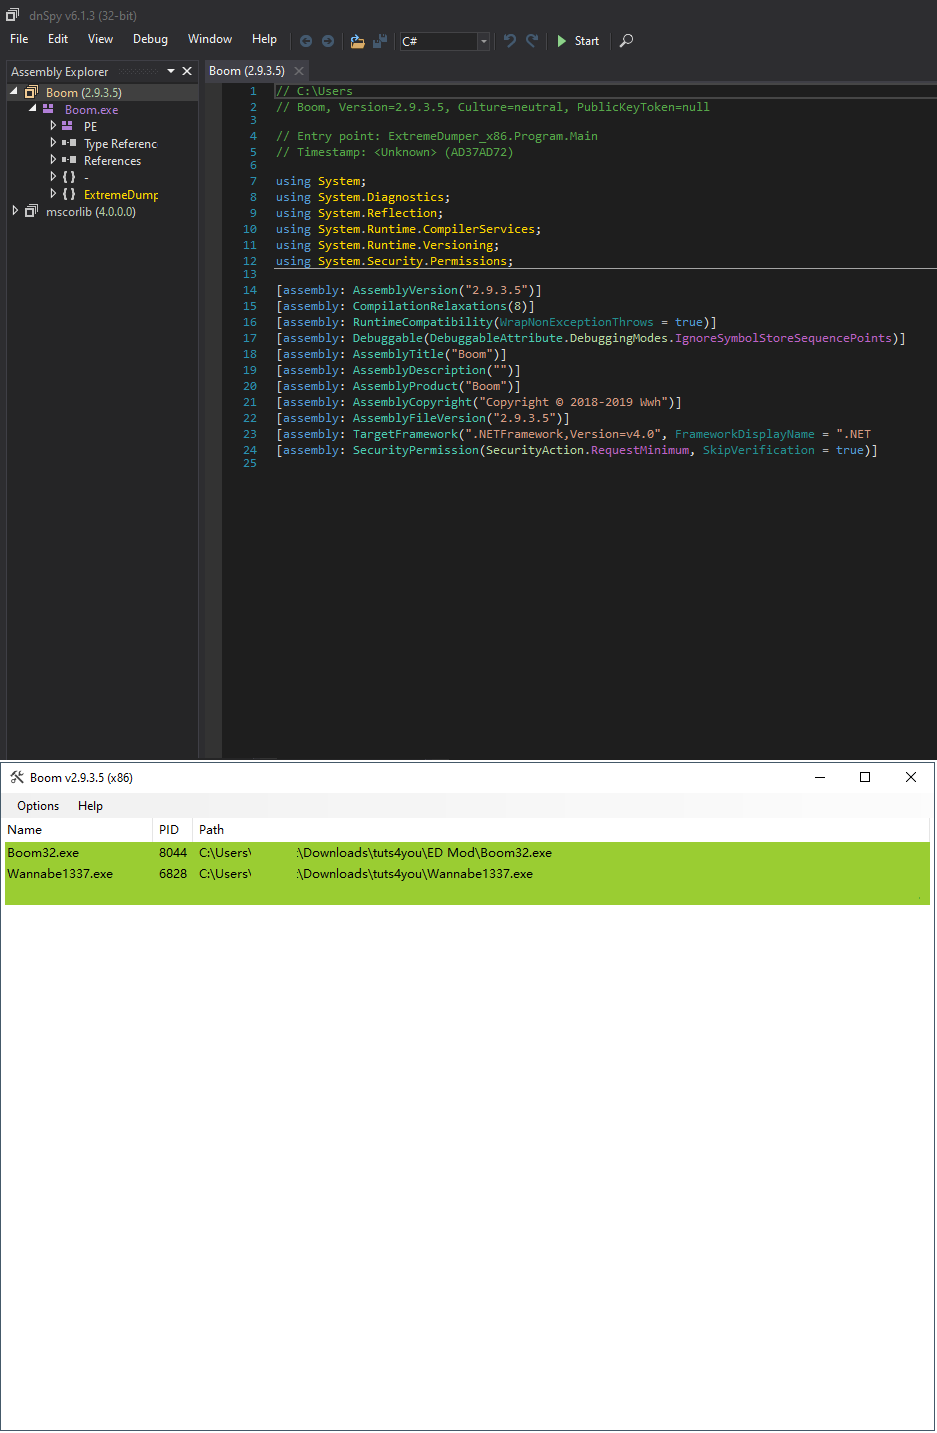Click the Boom.exe module icon in tree
The width and height of the screenshot is (937, 1433).
[48, 109]
